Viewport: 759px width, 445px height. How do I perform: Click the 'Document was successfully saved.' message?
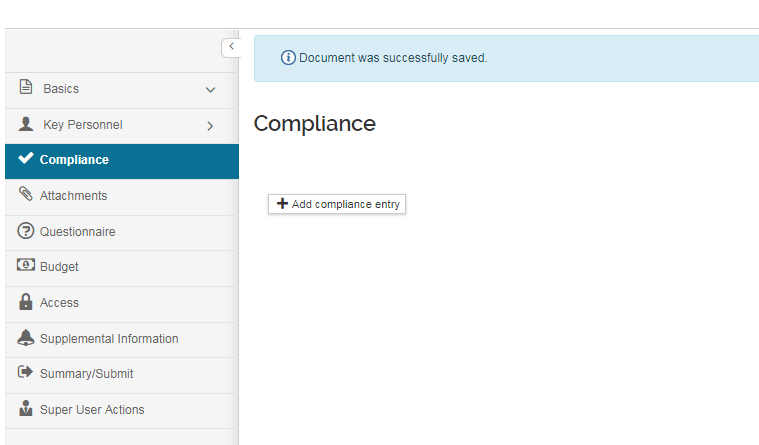[393, 58]
